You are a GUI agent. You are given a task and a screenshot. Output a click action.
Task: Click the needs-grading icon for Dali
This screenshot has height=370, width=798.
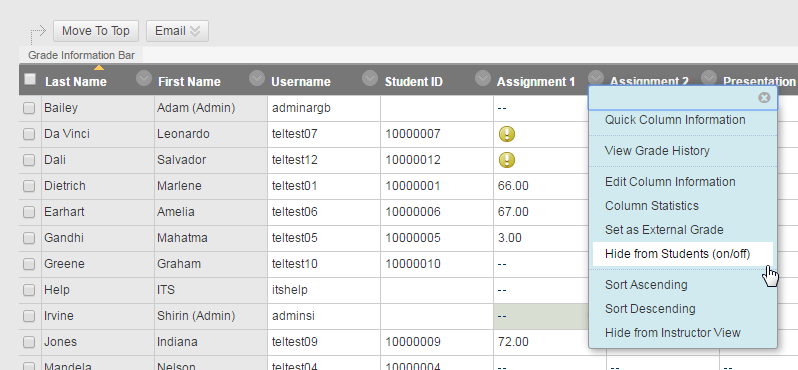[x=506, y=160]
